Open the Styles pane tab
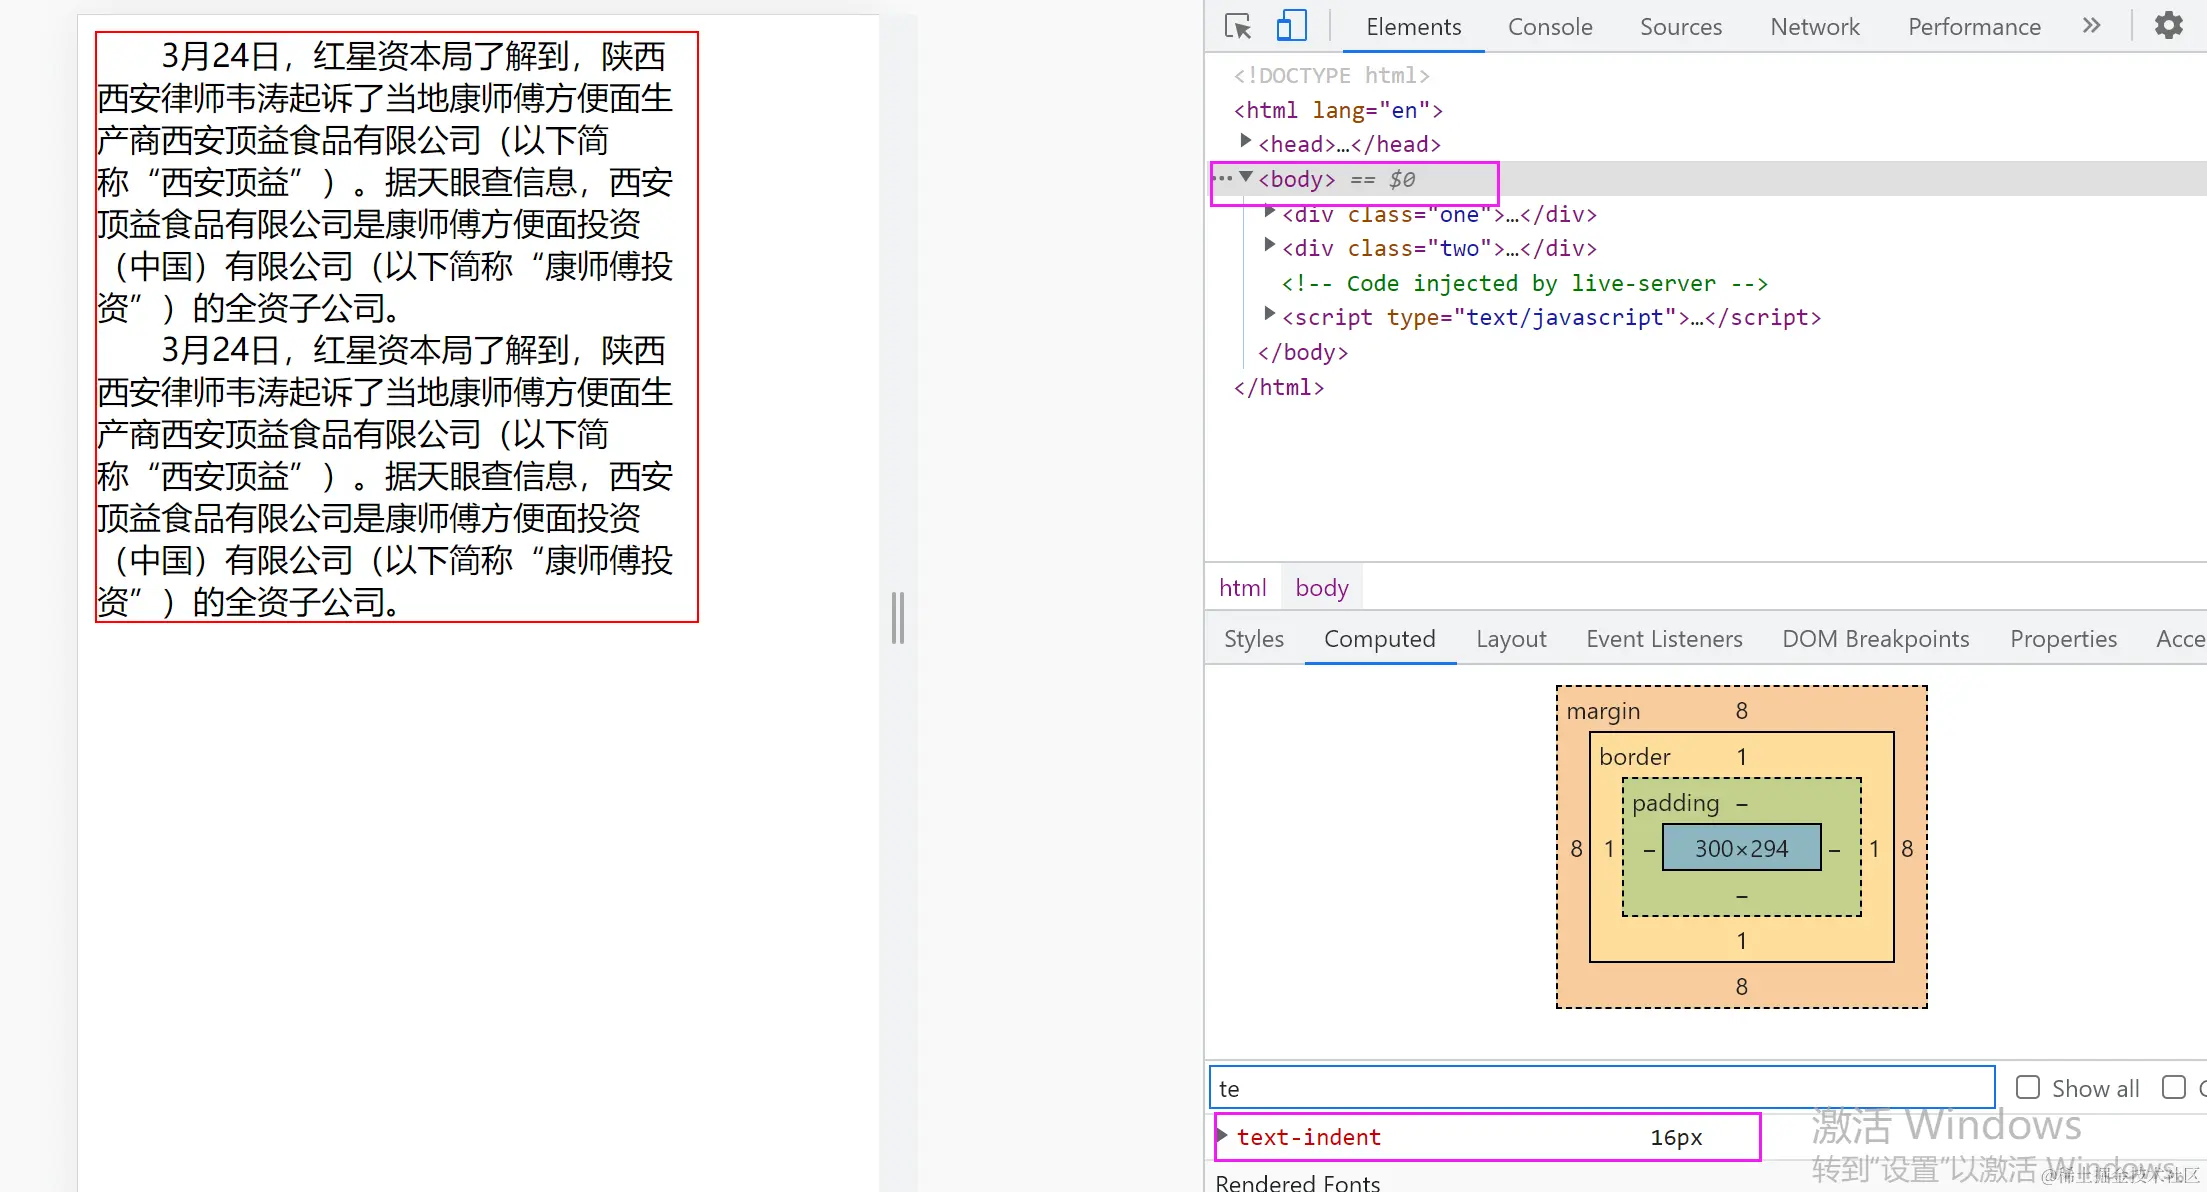 click(x=1253, y=639)
